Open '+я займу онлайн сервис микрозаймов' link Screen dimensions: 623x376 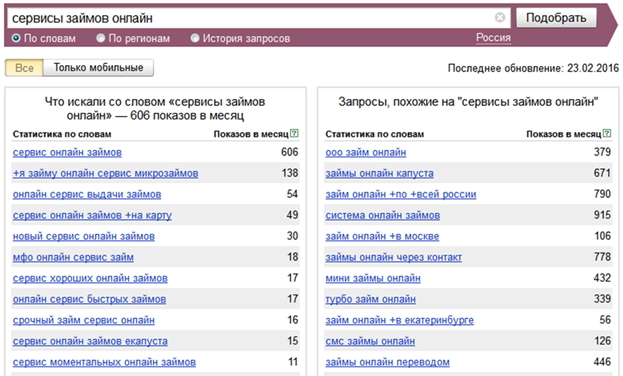[x=105, y=173]
